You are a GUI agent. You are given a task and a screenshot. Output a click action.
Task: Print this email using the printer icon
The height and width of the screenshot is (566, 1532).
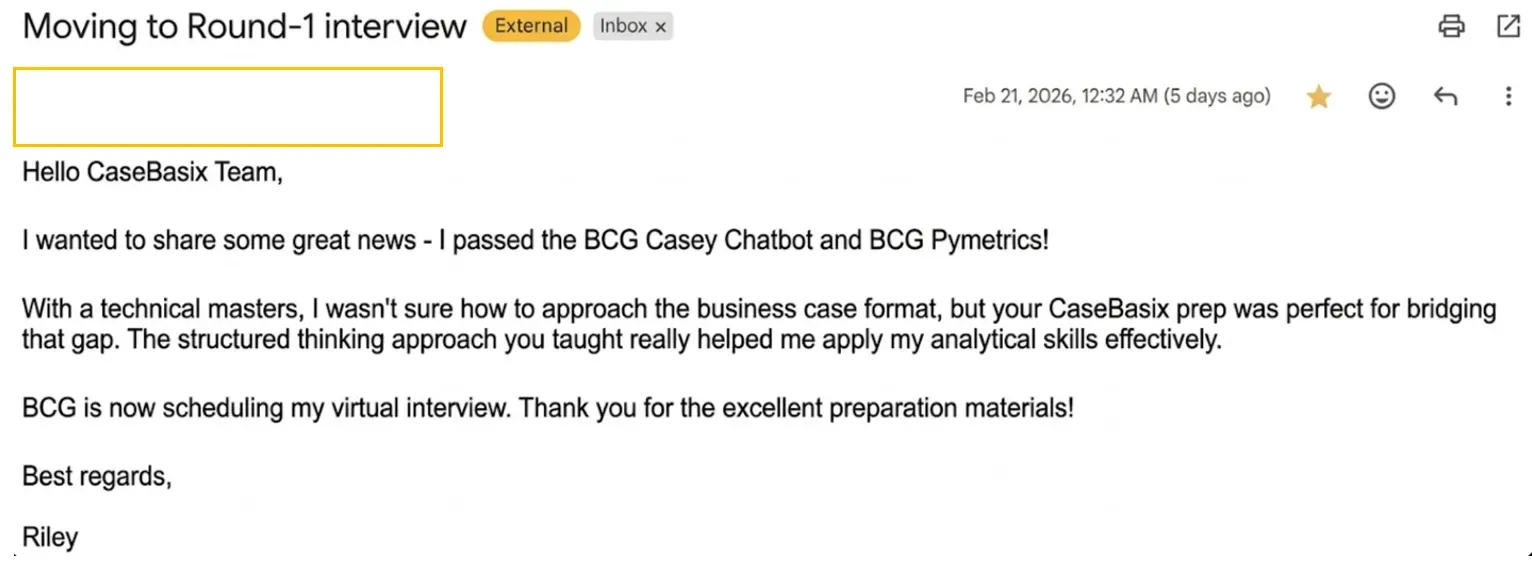coord(1451,27)
